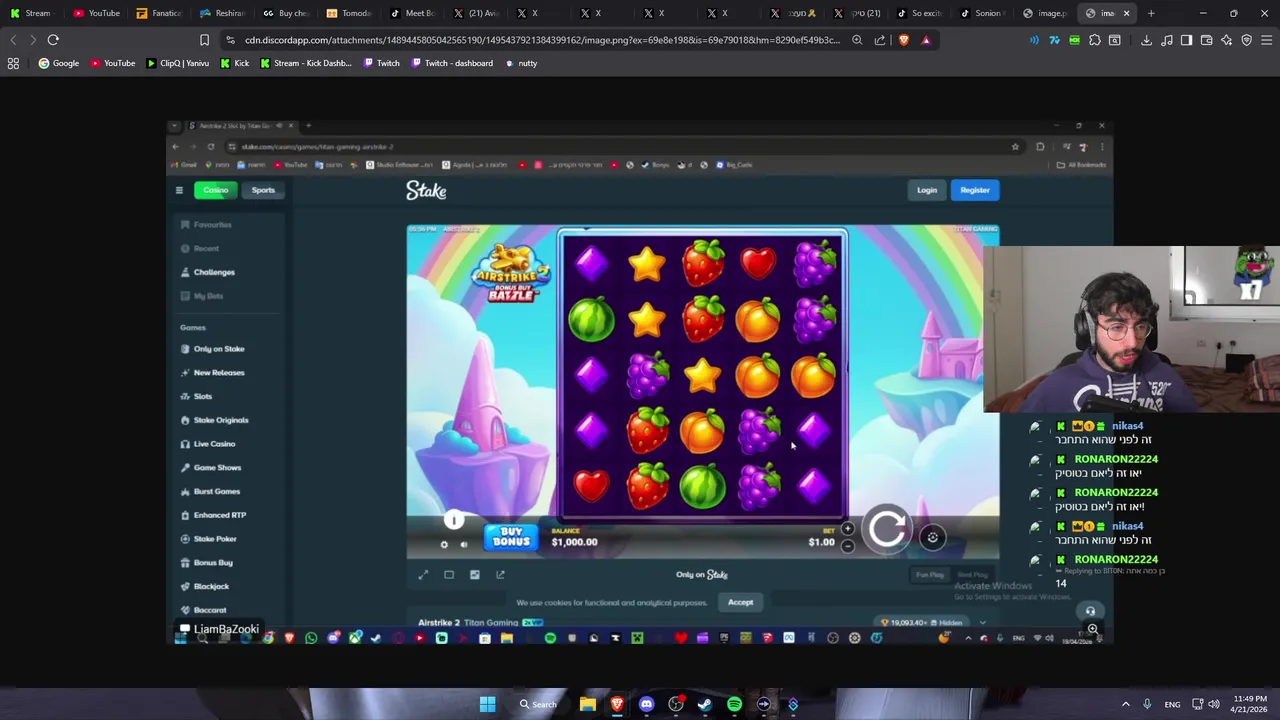Click the Stake Register button

(975, 190)
